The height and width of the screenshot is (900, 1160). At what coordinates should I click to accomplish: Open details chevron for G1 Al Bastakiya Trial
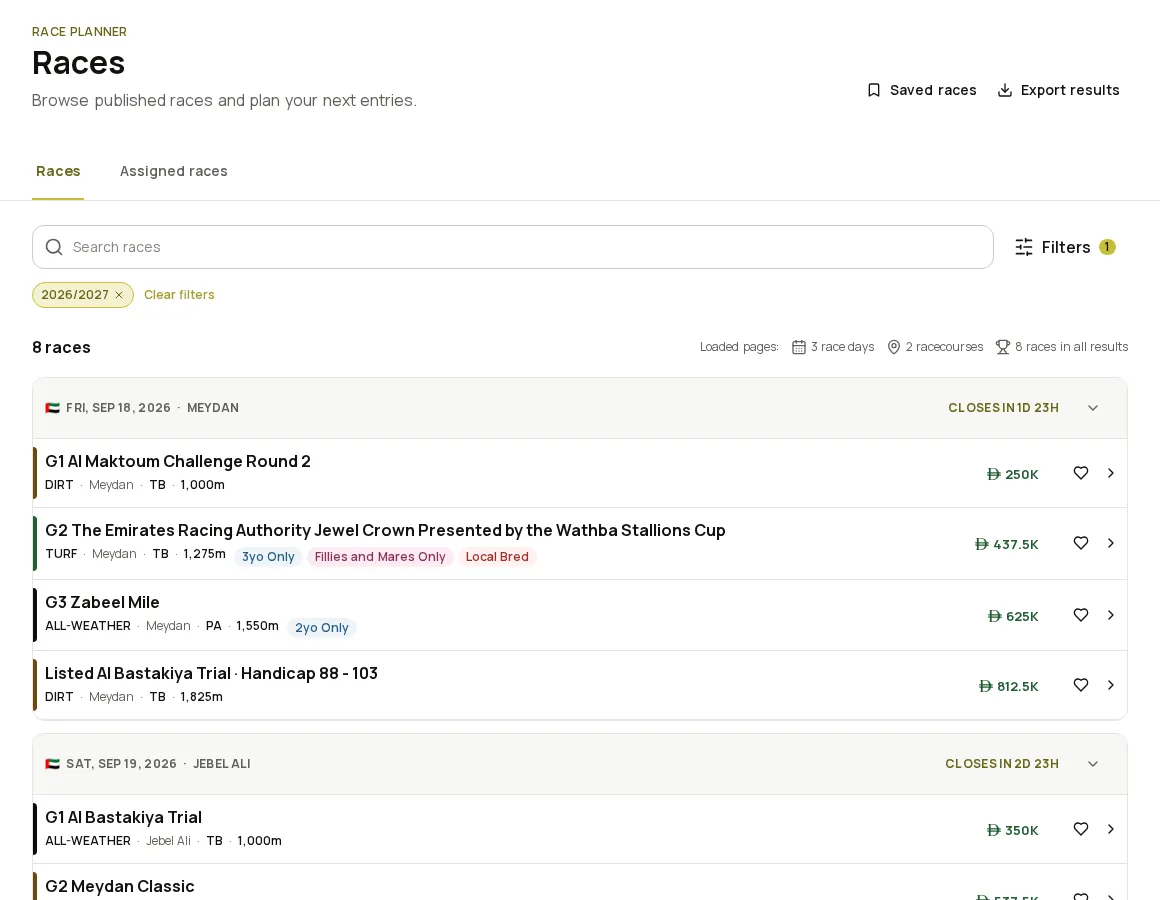[x=1110, y=830]
